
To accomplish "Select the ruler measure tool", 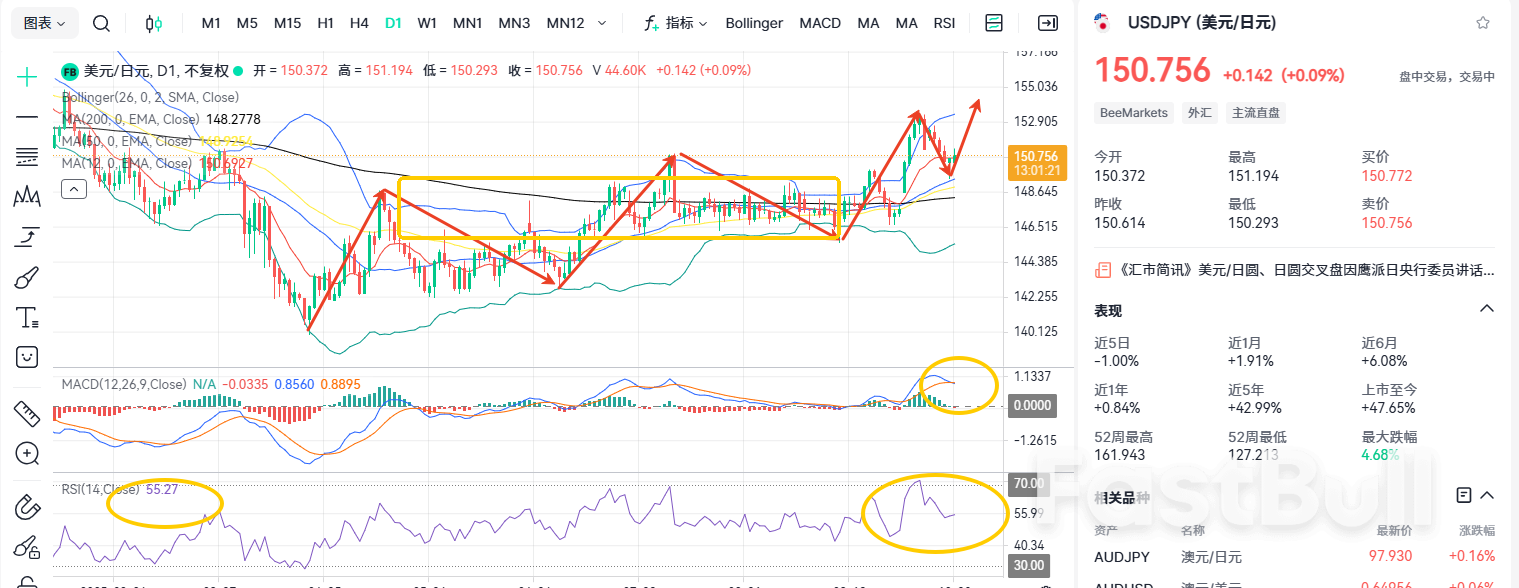I will pos(27,412).
